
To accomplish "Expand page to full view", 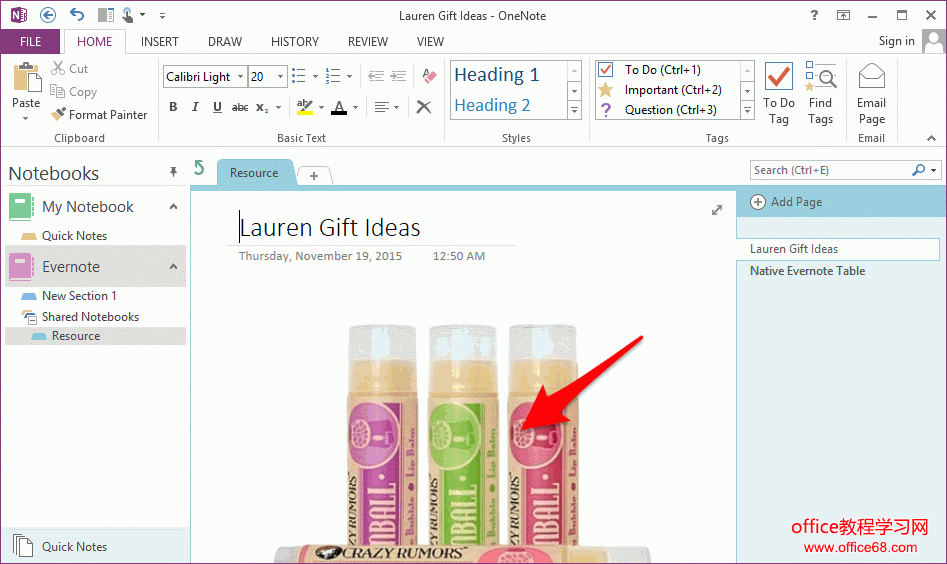I will pos(716,210).
